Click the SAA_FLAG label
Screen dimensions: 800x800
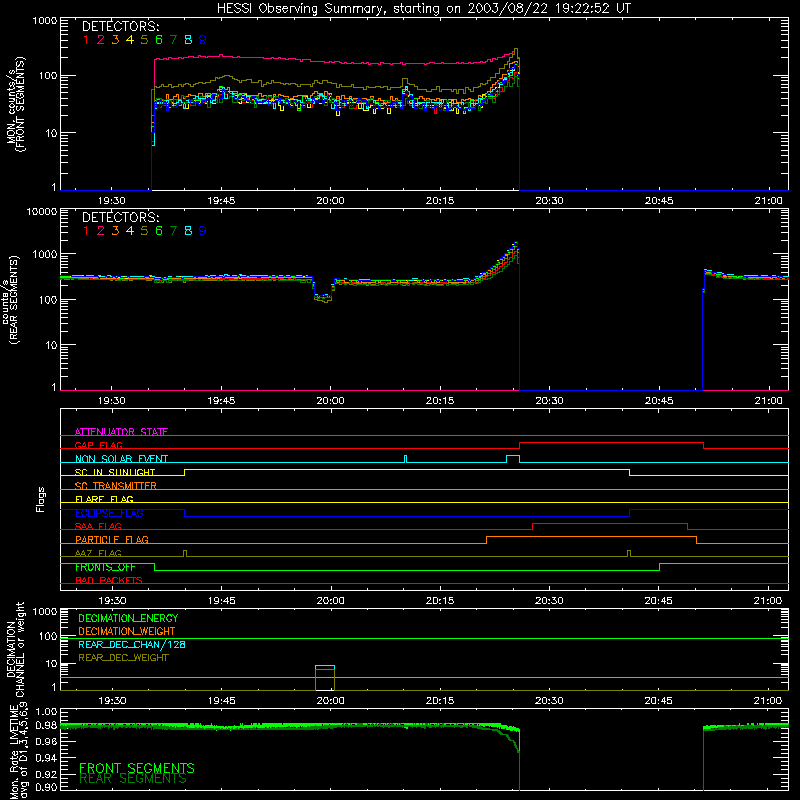[x=98, y=526]
